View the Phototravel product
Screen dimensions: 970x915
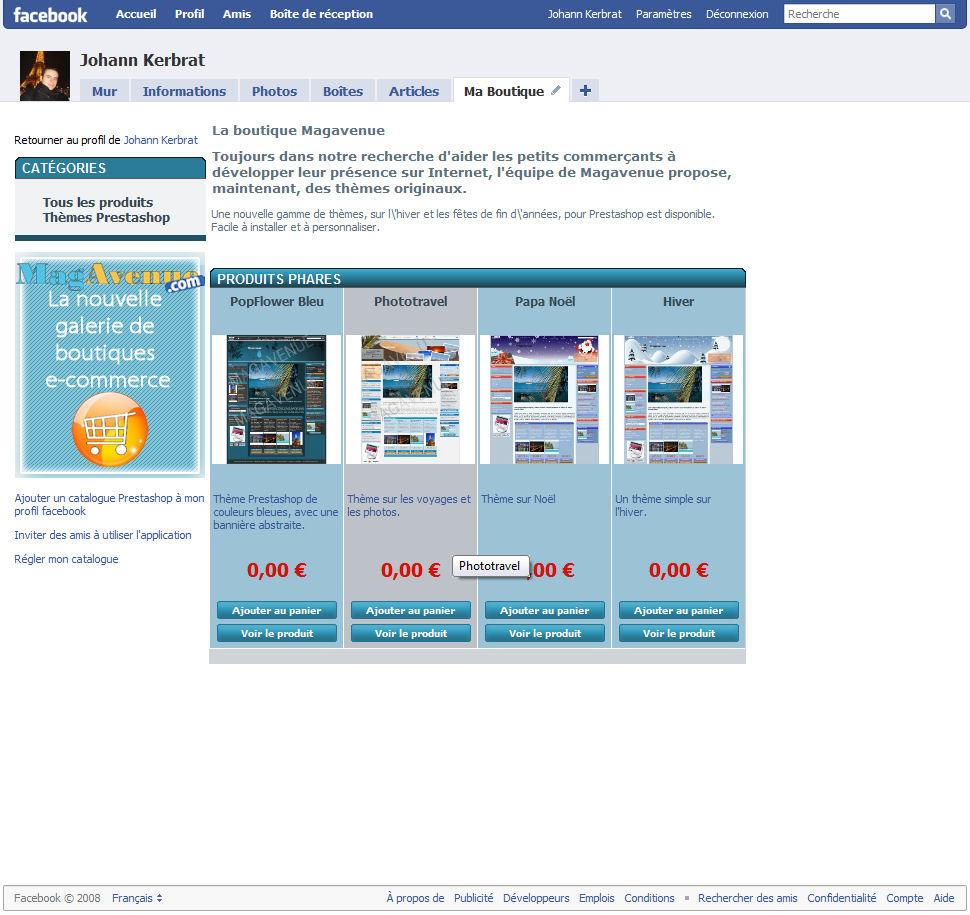[x=411, y=633]
